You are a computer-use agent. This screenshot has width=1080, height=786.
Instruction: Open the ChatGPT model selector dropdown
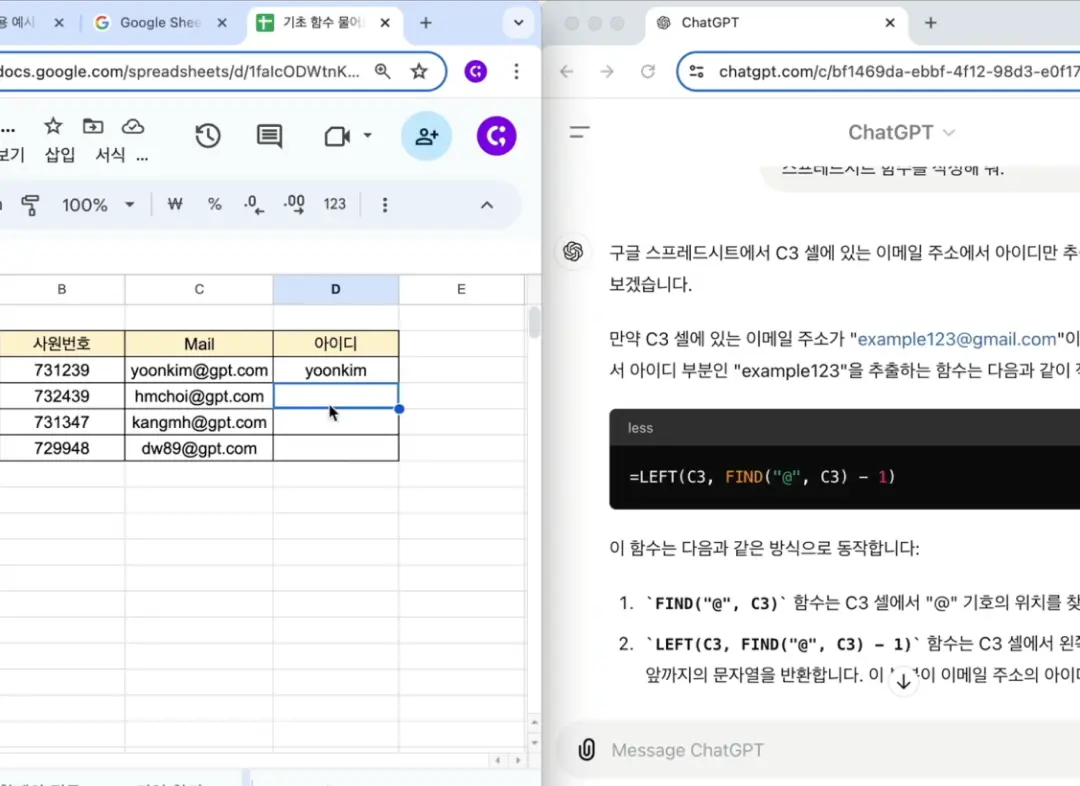click(x=901, y=131)
